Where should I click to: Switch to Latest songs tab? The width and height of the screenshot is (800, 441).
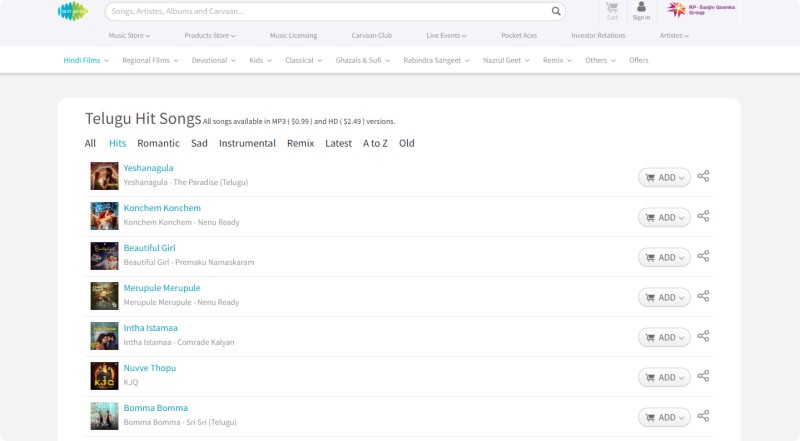(x=338, y=143)
